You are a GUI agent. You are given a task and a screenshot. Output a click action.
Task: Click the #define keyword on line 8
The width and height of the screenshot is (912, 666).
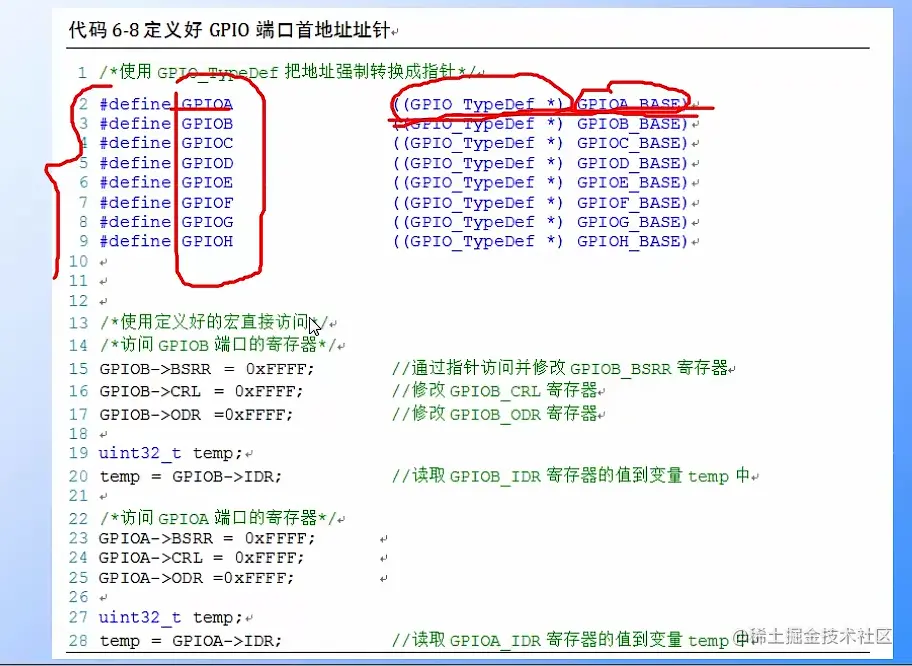pos(135,222)
